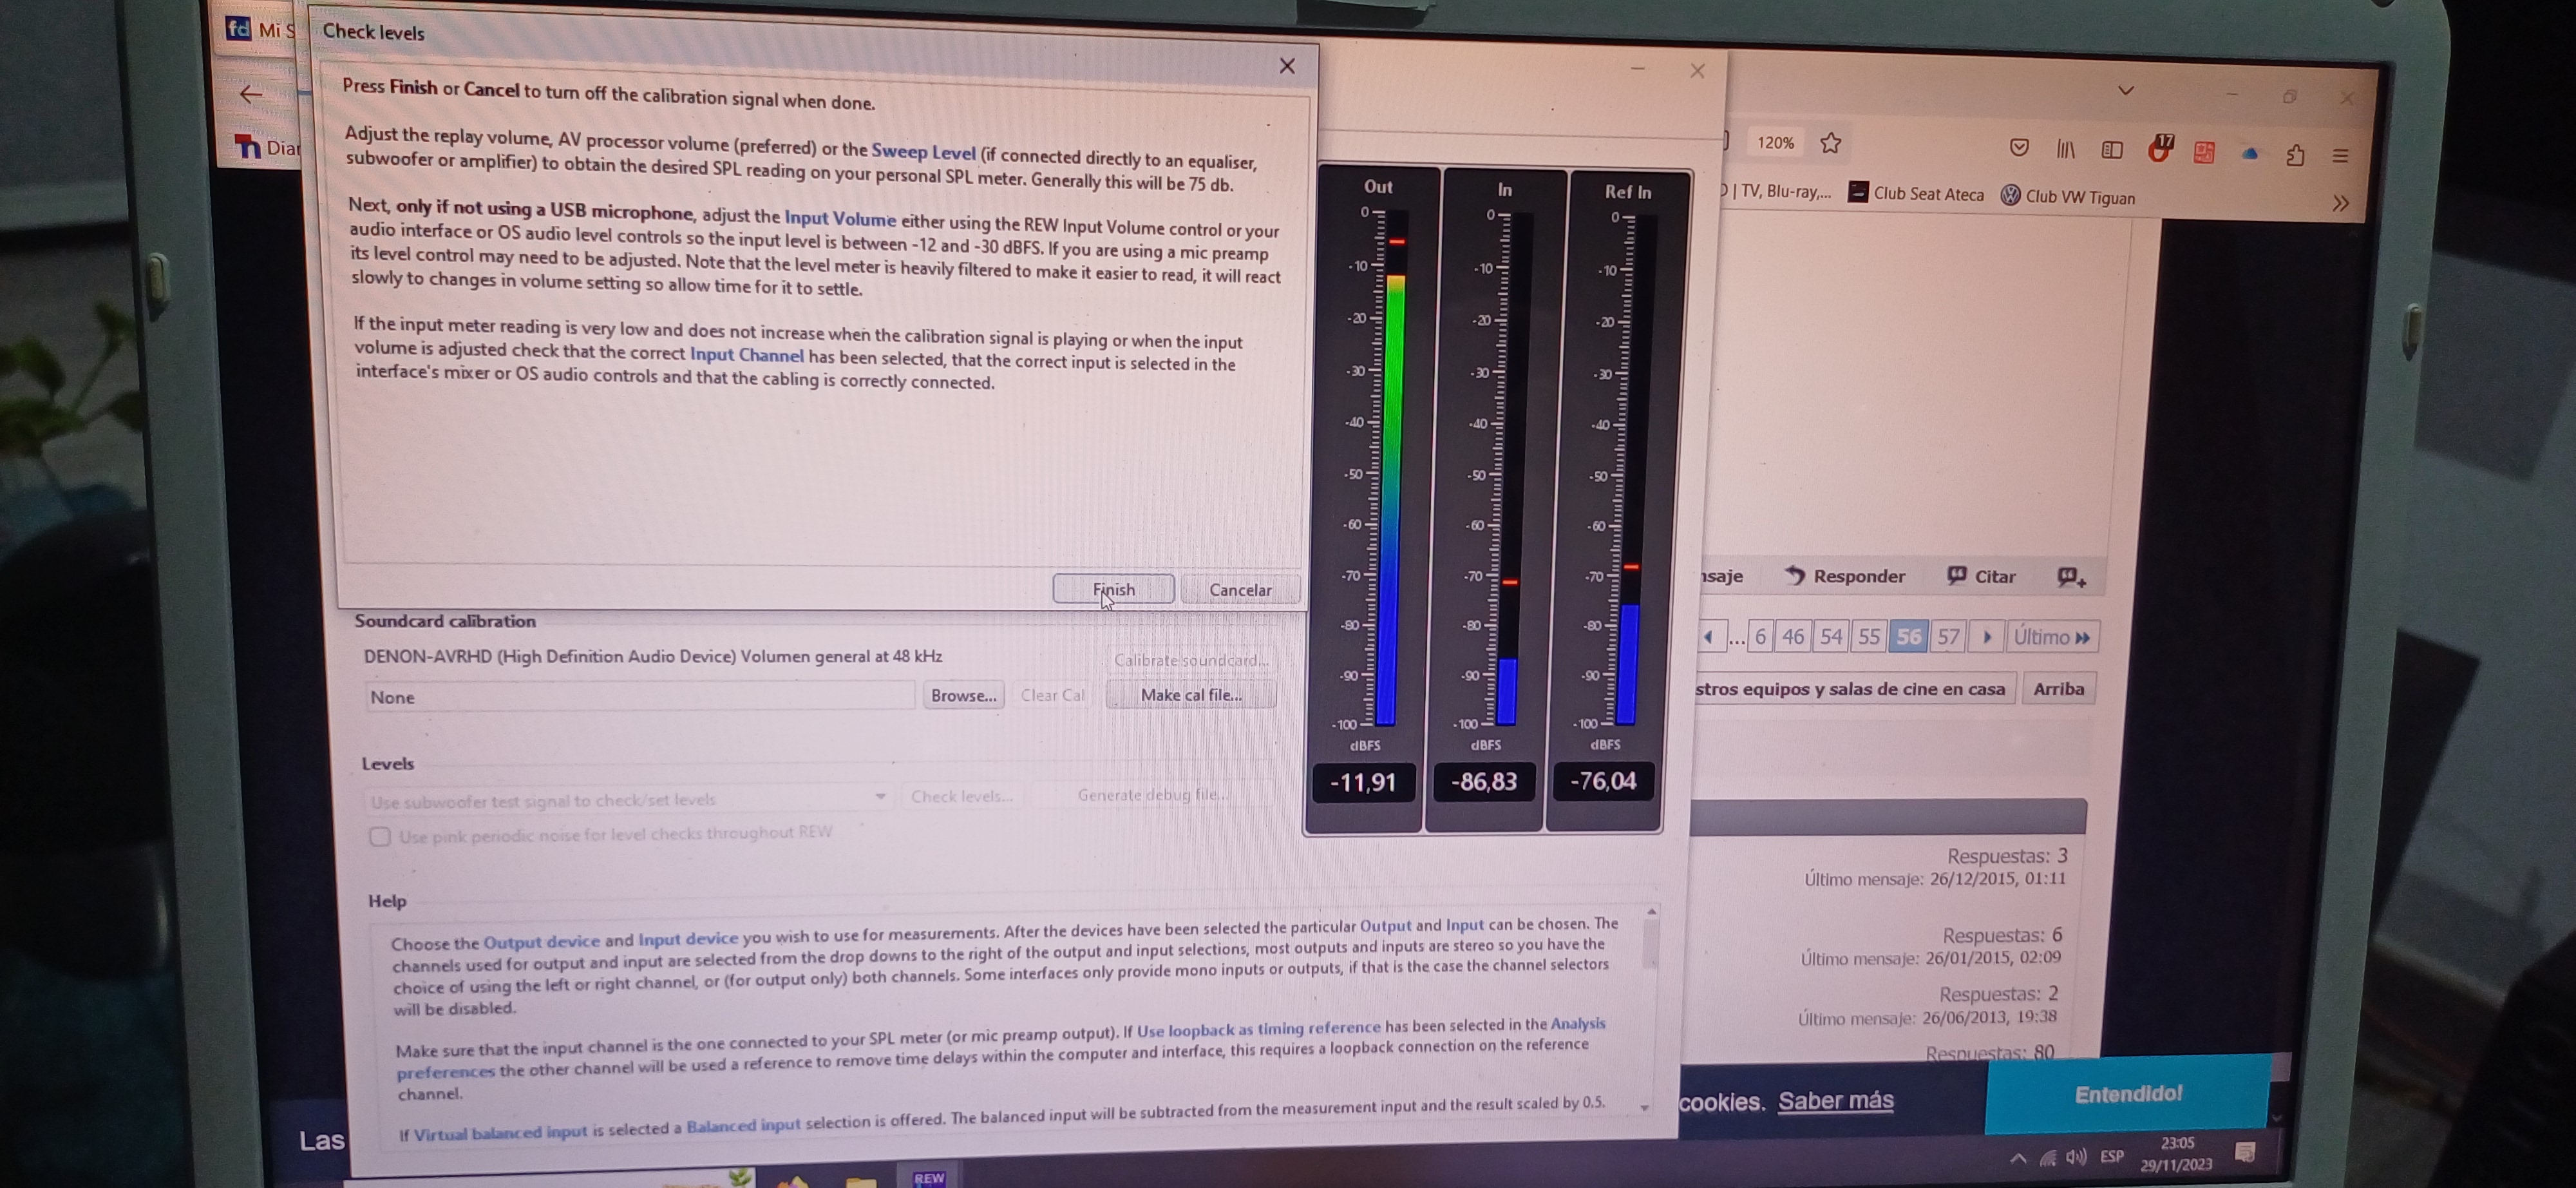The height and width of the screenshot is (1188, 2576).
Task: Open the Sweep Level help link
Action: pyautogui.click(x=922, y=152)
